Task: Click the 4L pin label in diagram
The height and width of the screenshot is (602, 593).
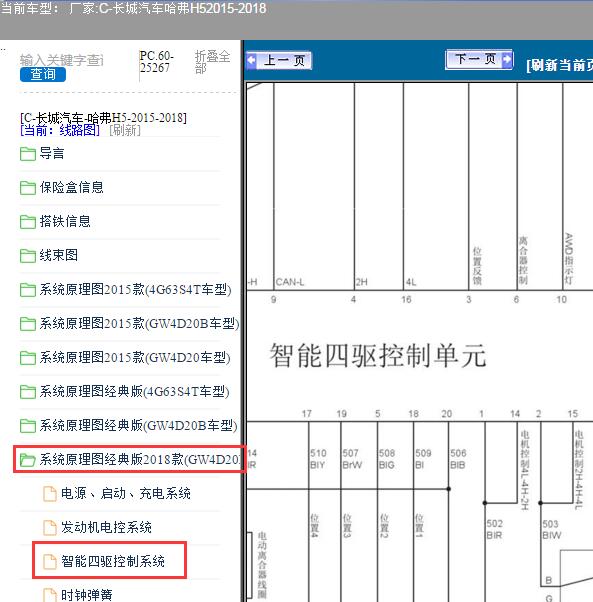Action: click(411, 282)
